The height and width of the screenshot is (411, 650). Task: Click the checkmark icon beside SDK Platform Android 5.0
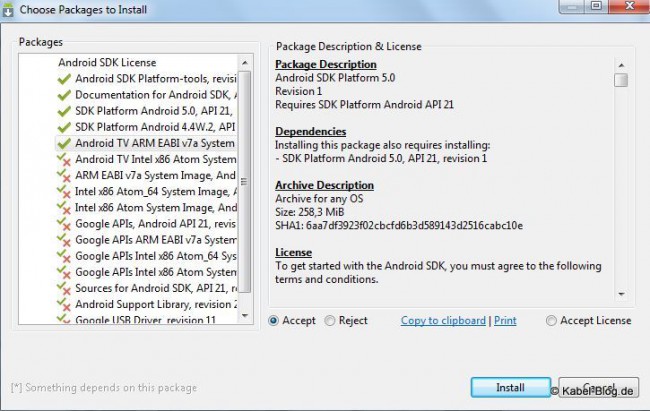(64, 111)
